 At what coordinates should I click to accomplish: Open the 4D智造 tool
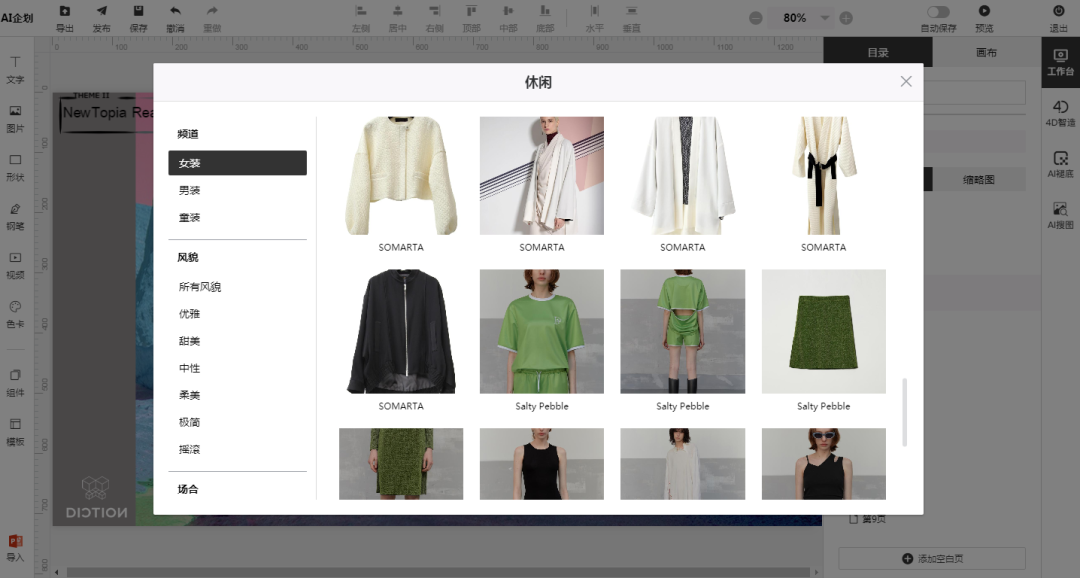(1060, 113)
